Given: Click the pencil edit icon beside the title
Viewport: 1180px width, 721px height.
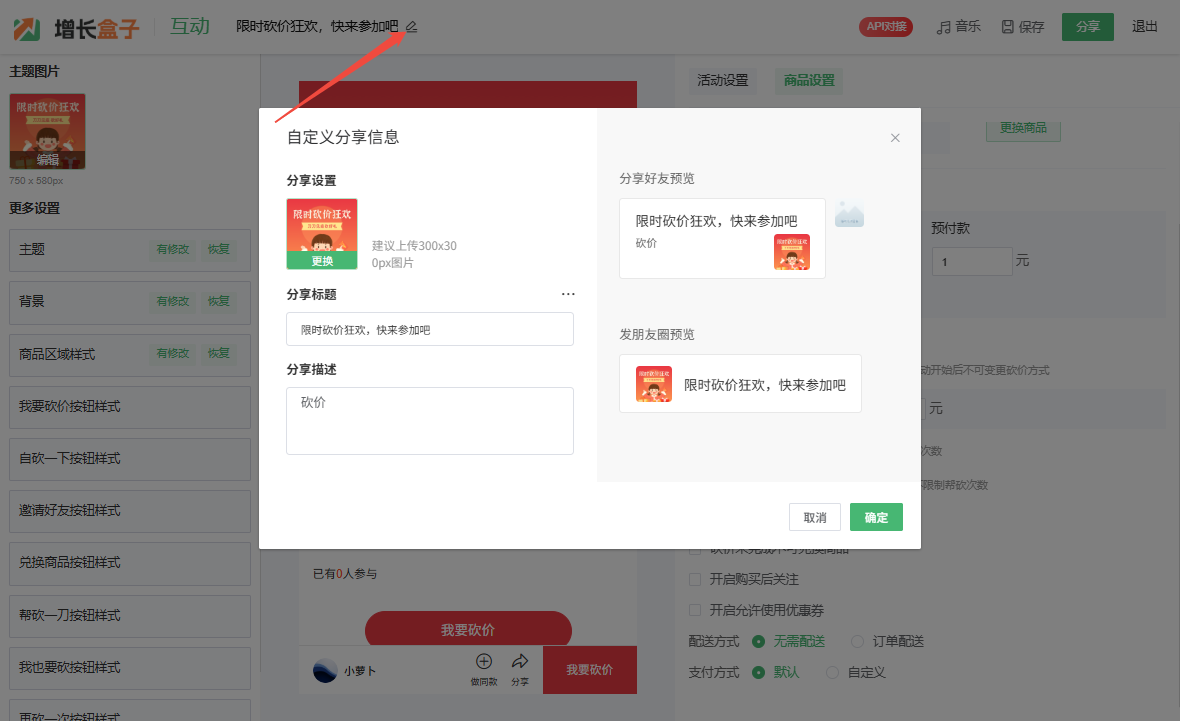Looking at the screenshot, I should coord(411,27).
